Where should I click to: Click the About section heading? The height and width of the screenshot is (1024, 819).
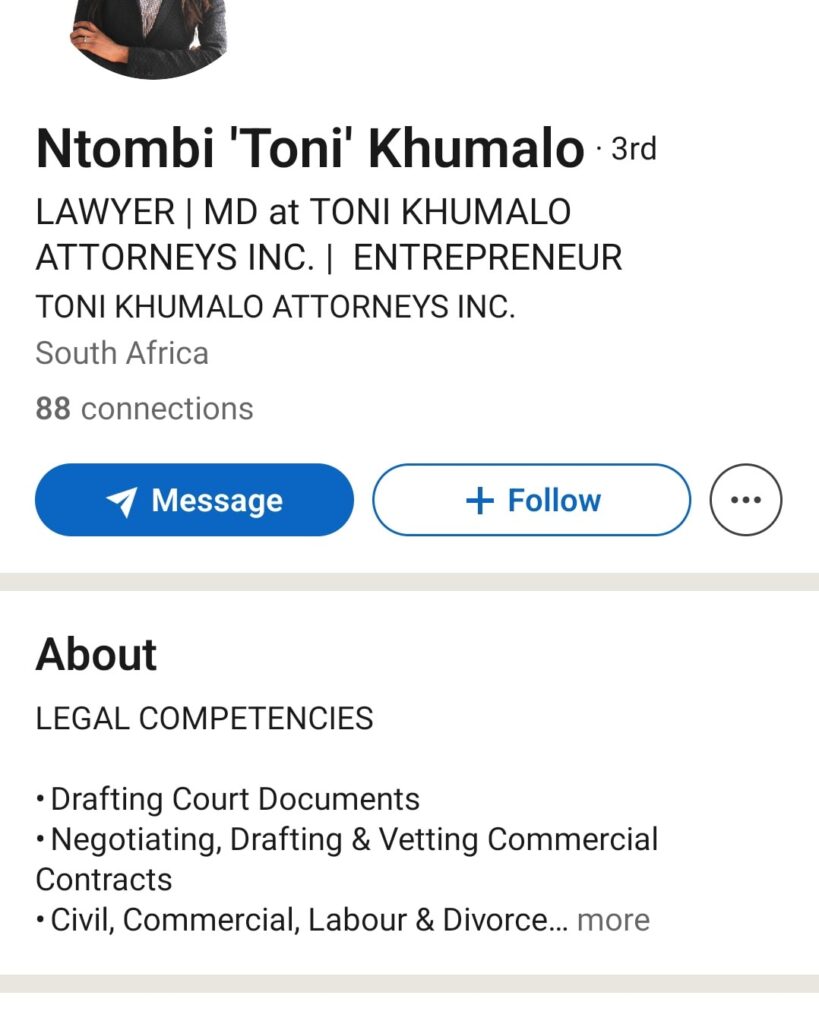tap(96, 655)
